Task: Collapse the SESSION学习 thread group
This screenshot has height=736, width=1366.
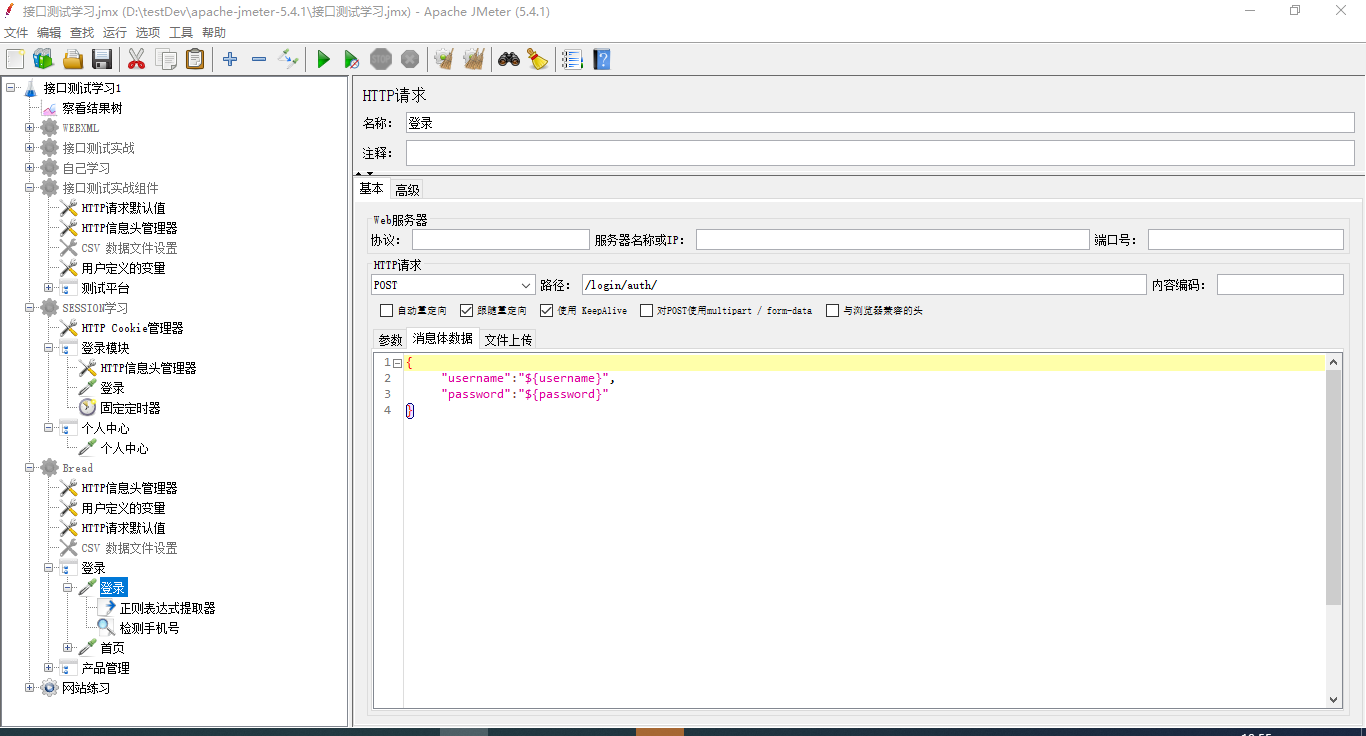Action: pyautogui.click(x=30, y=308)
